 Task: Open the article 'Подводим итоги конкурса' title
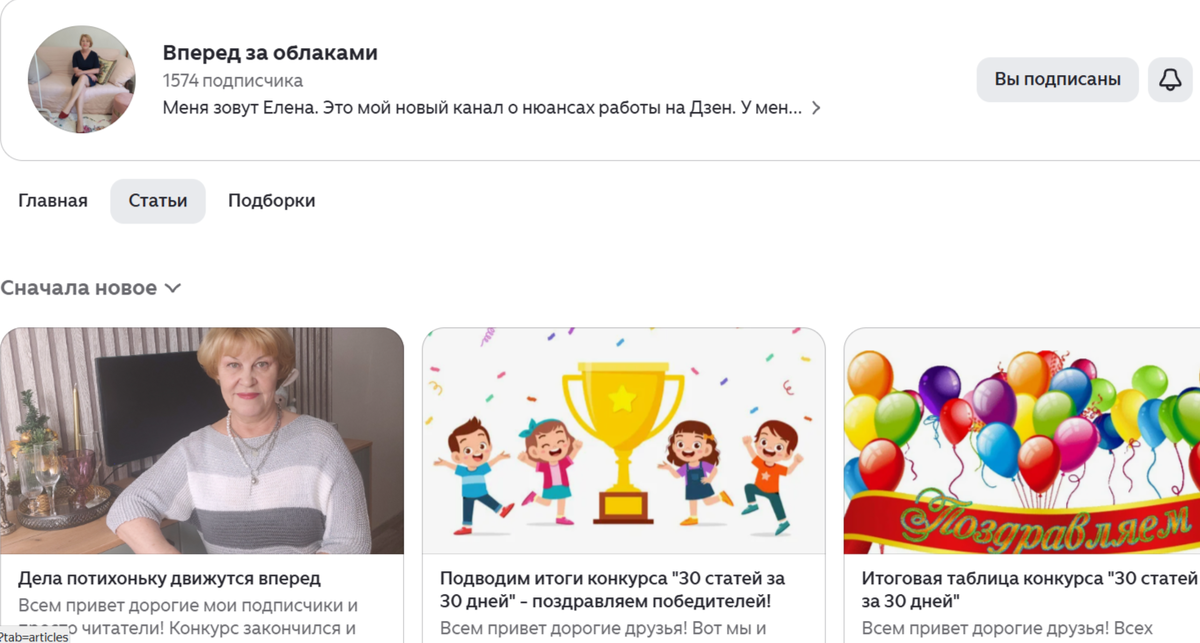(612, 590)
